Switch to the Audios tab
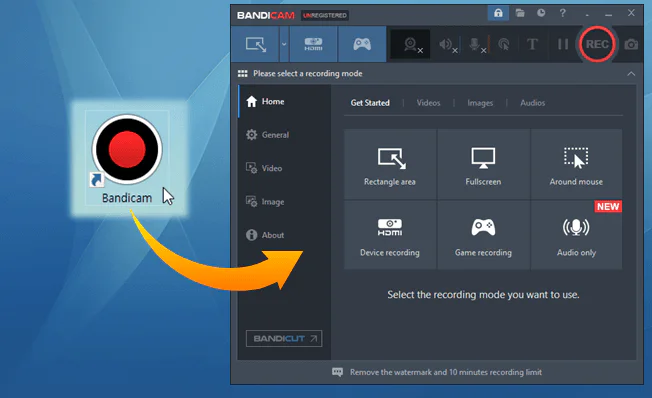The height and width of the screenshot is (398, 652). tap(533, 103)
